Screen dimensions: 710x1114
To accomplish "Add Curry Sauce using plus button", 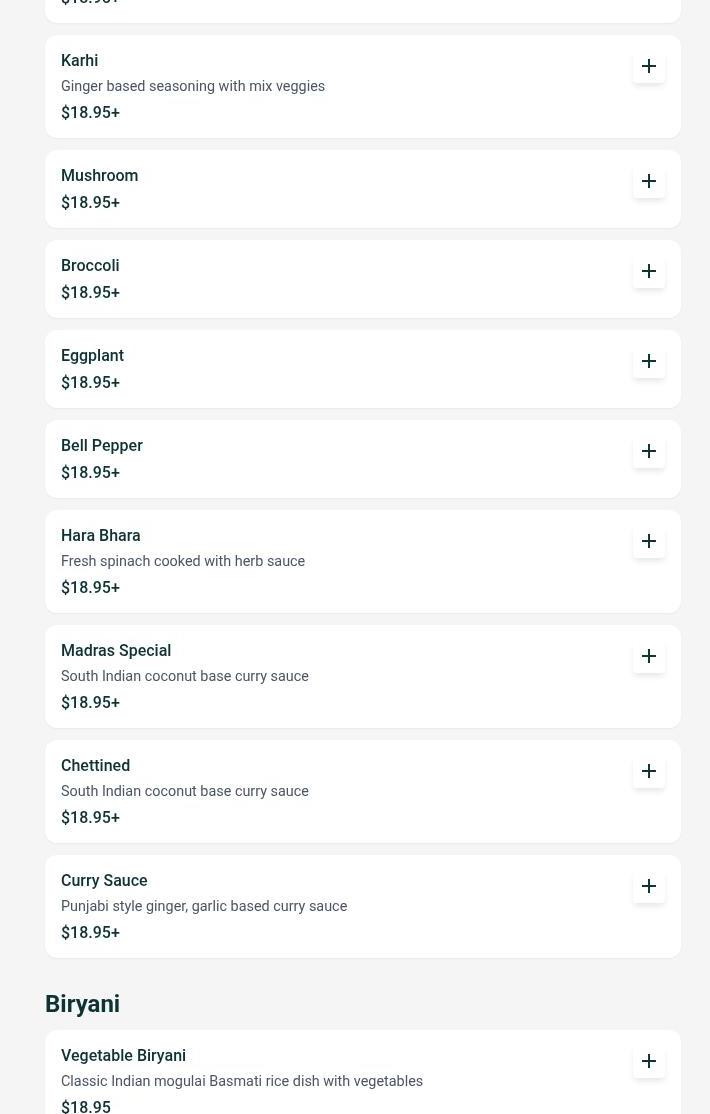I will [648, 886].
